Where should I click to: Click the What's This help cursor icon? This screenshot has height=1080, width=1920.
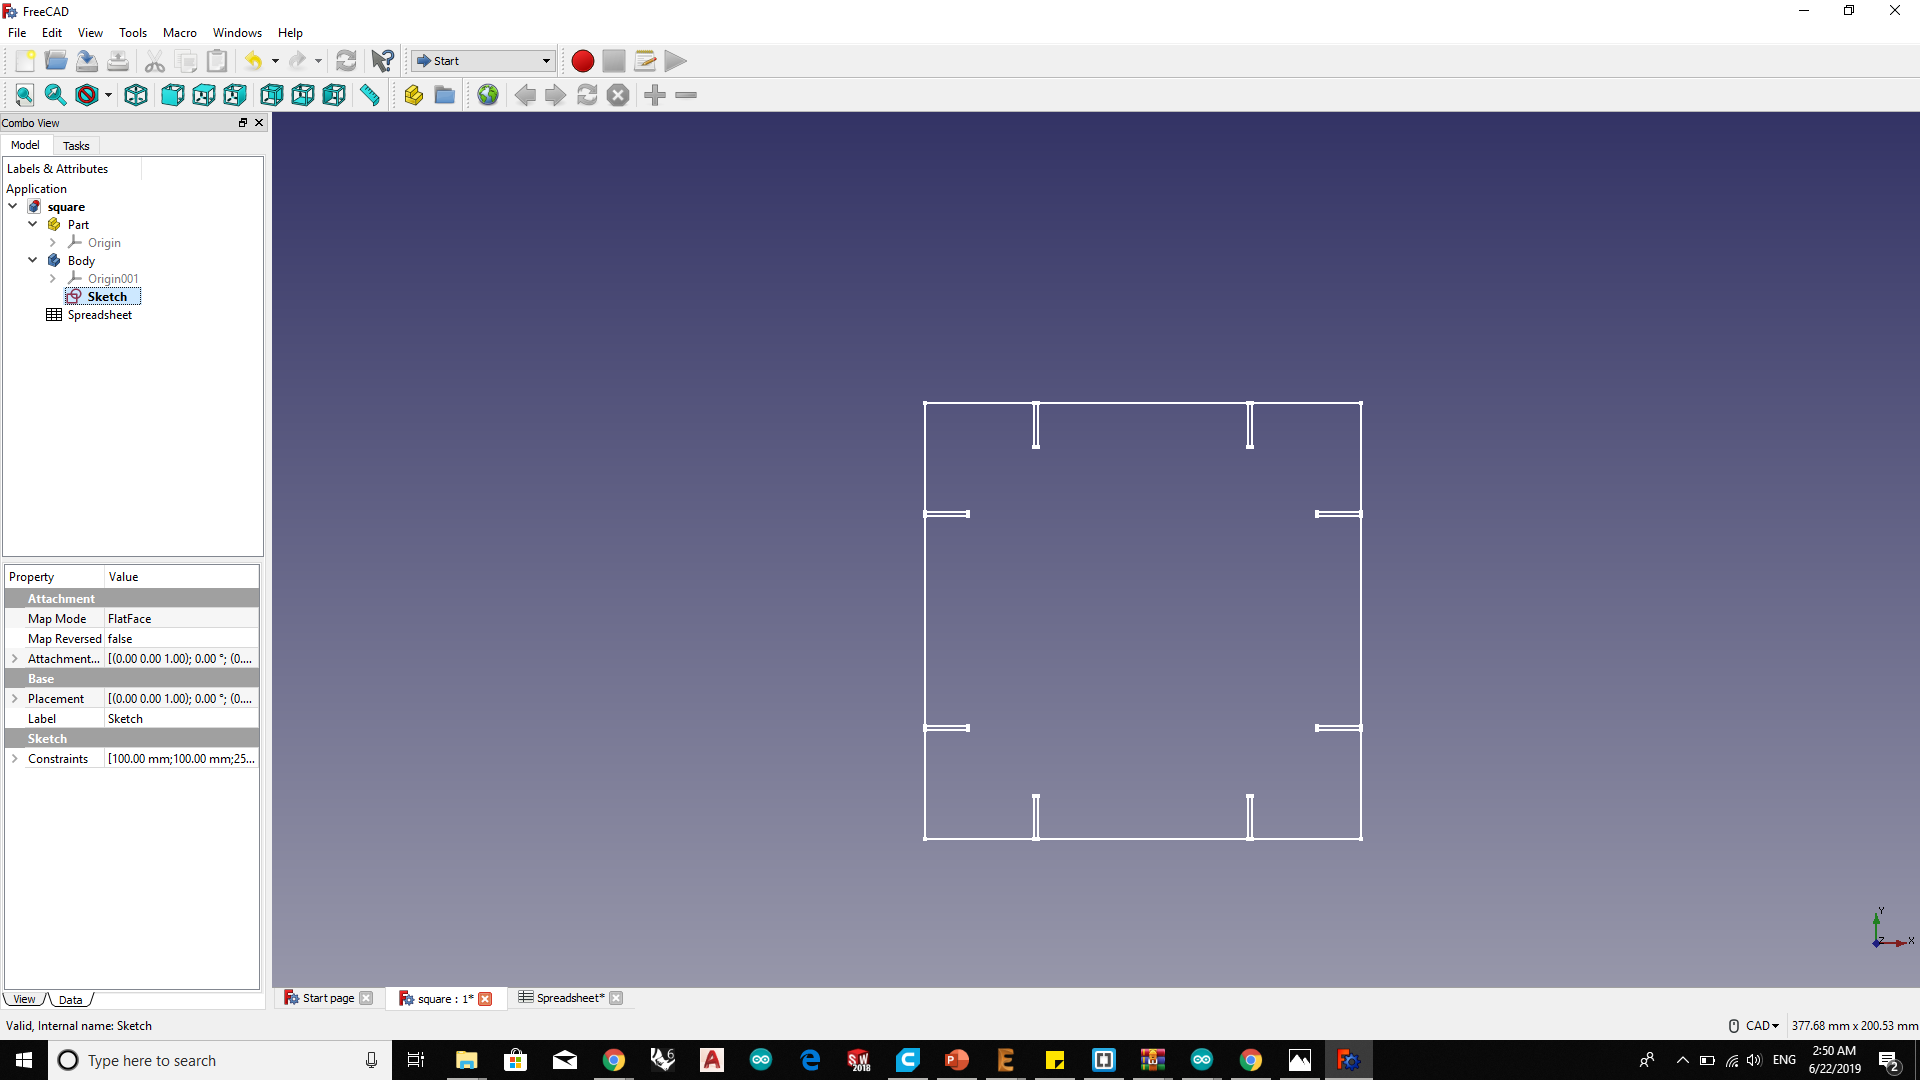coord(382,61)
